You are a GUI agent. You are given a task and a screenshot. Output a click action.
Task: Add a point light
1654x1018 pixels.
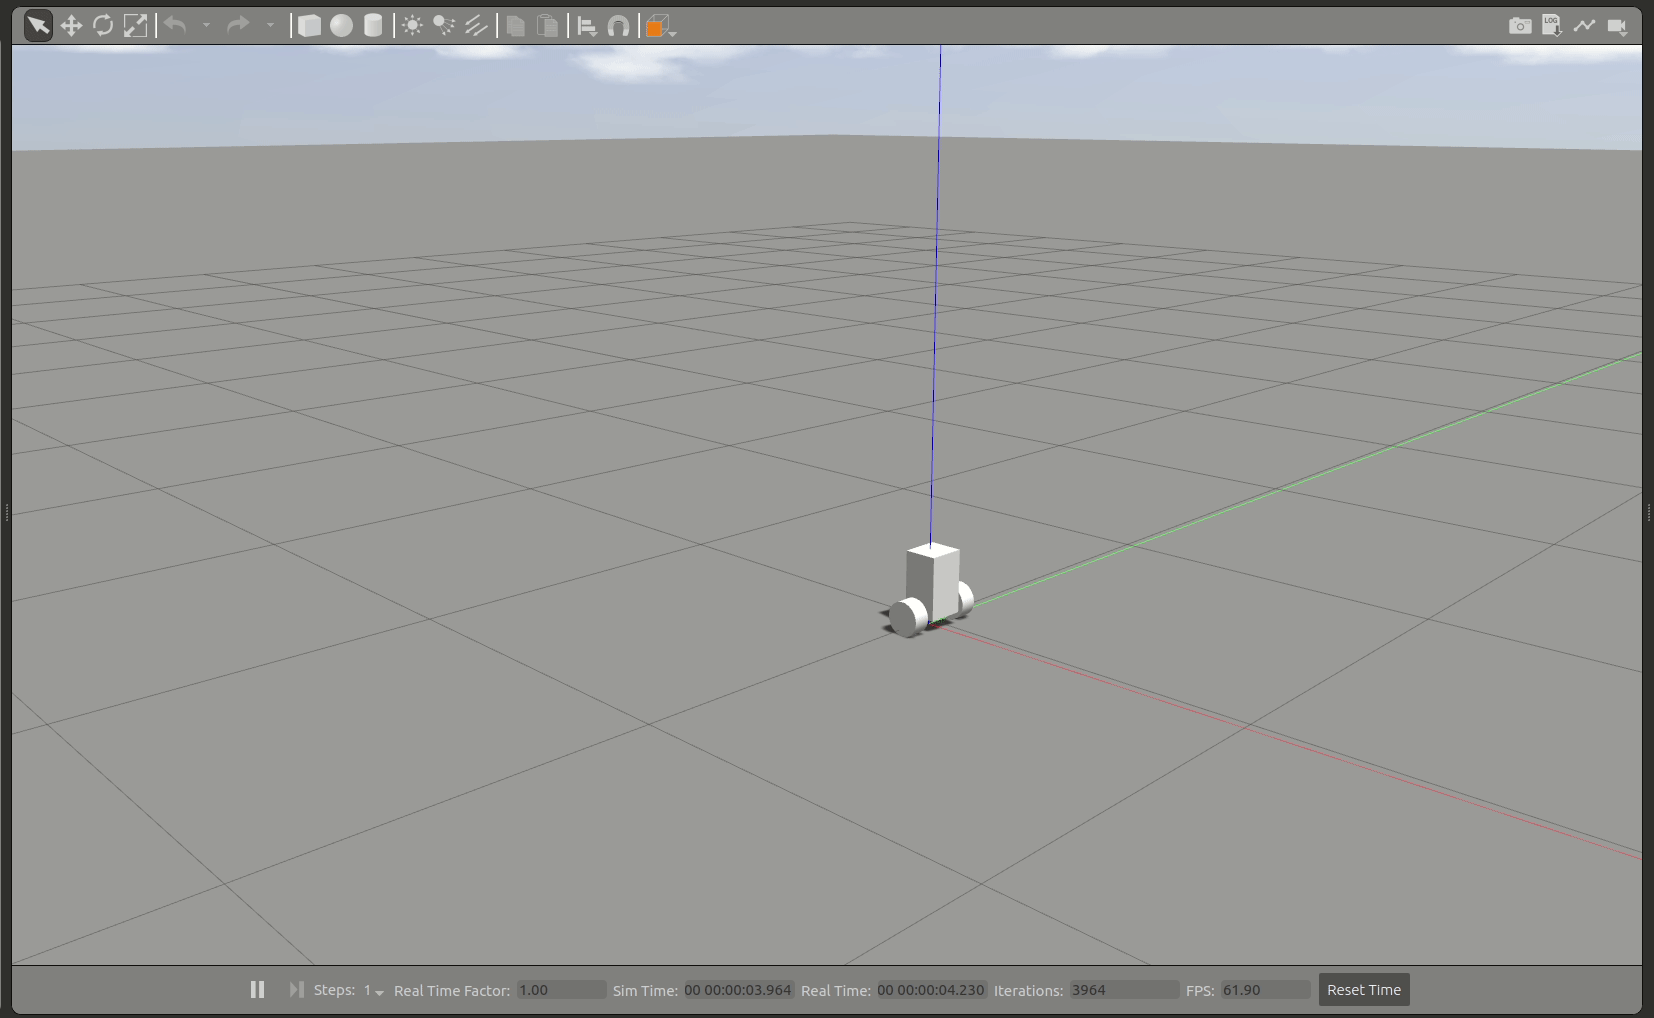pos(412,26)
